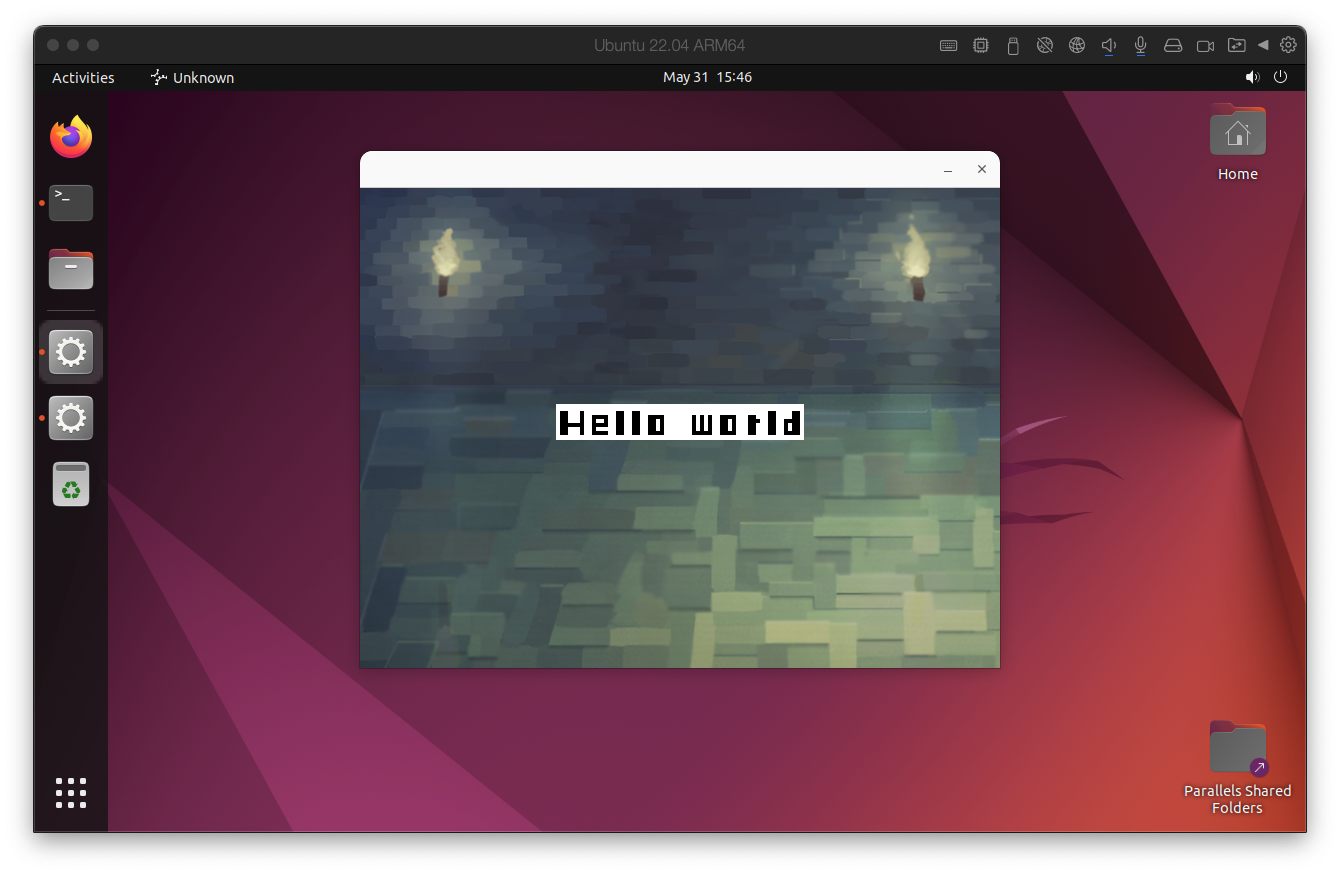This screenshot has width=1340, height=874.
Task: Open Parallels USB device icon
Action: 1013,45
